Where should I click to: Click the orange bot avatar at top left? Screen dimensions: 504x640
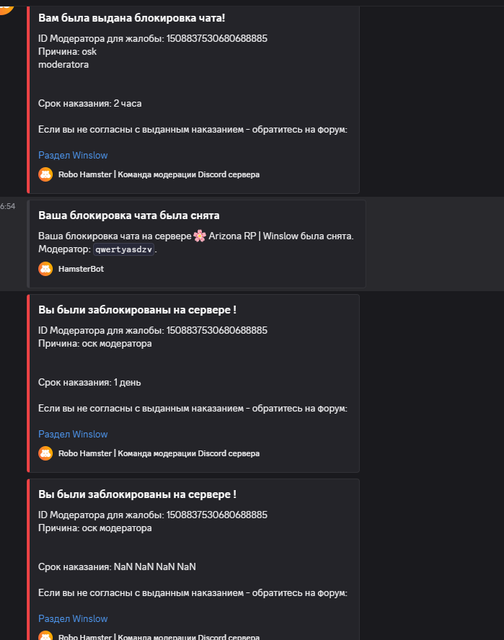point(6,9)
